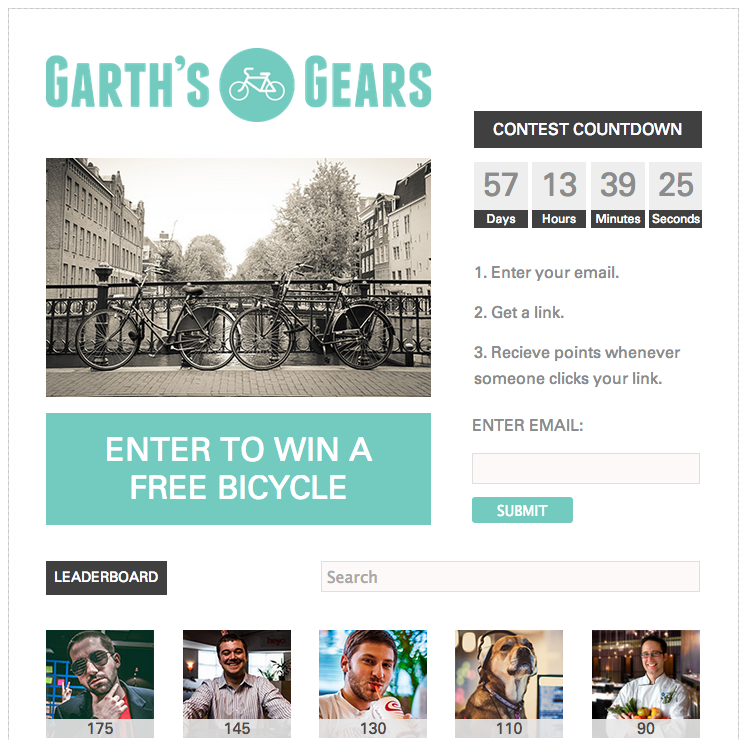Open the profile photo scoring 130 points
The height and width of the screenshot is (740, 746).
click(373, 683)
